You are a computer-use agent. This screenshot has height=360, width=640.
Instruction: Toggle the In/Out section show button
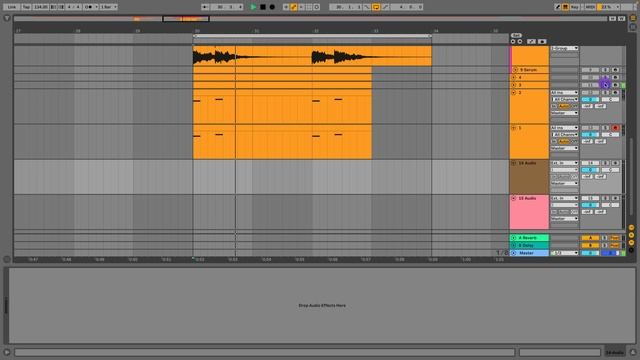click(x=631, y=227)
